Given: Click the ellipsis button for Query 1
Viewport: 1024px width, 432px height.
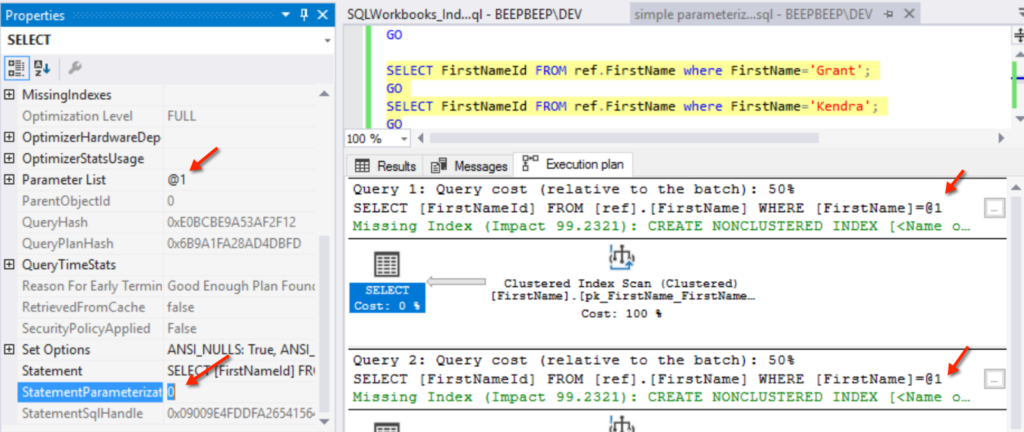Looking at the screenshot, I should [x=992, y=208].
